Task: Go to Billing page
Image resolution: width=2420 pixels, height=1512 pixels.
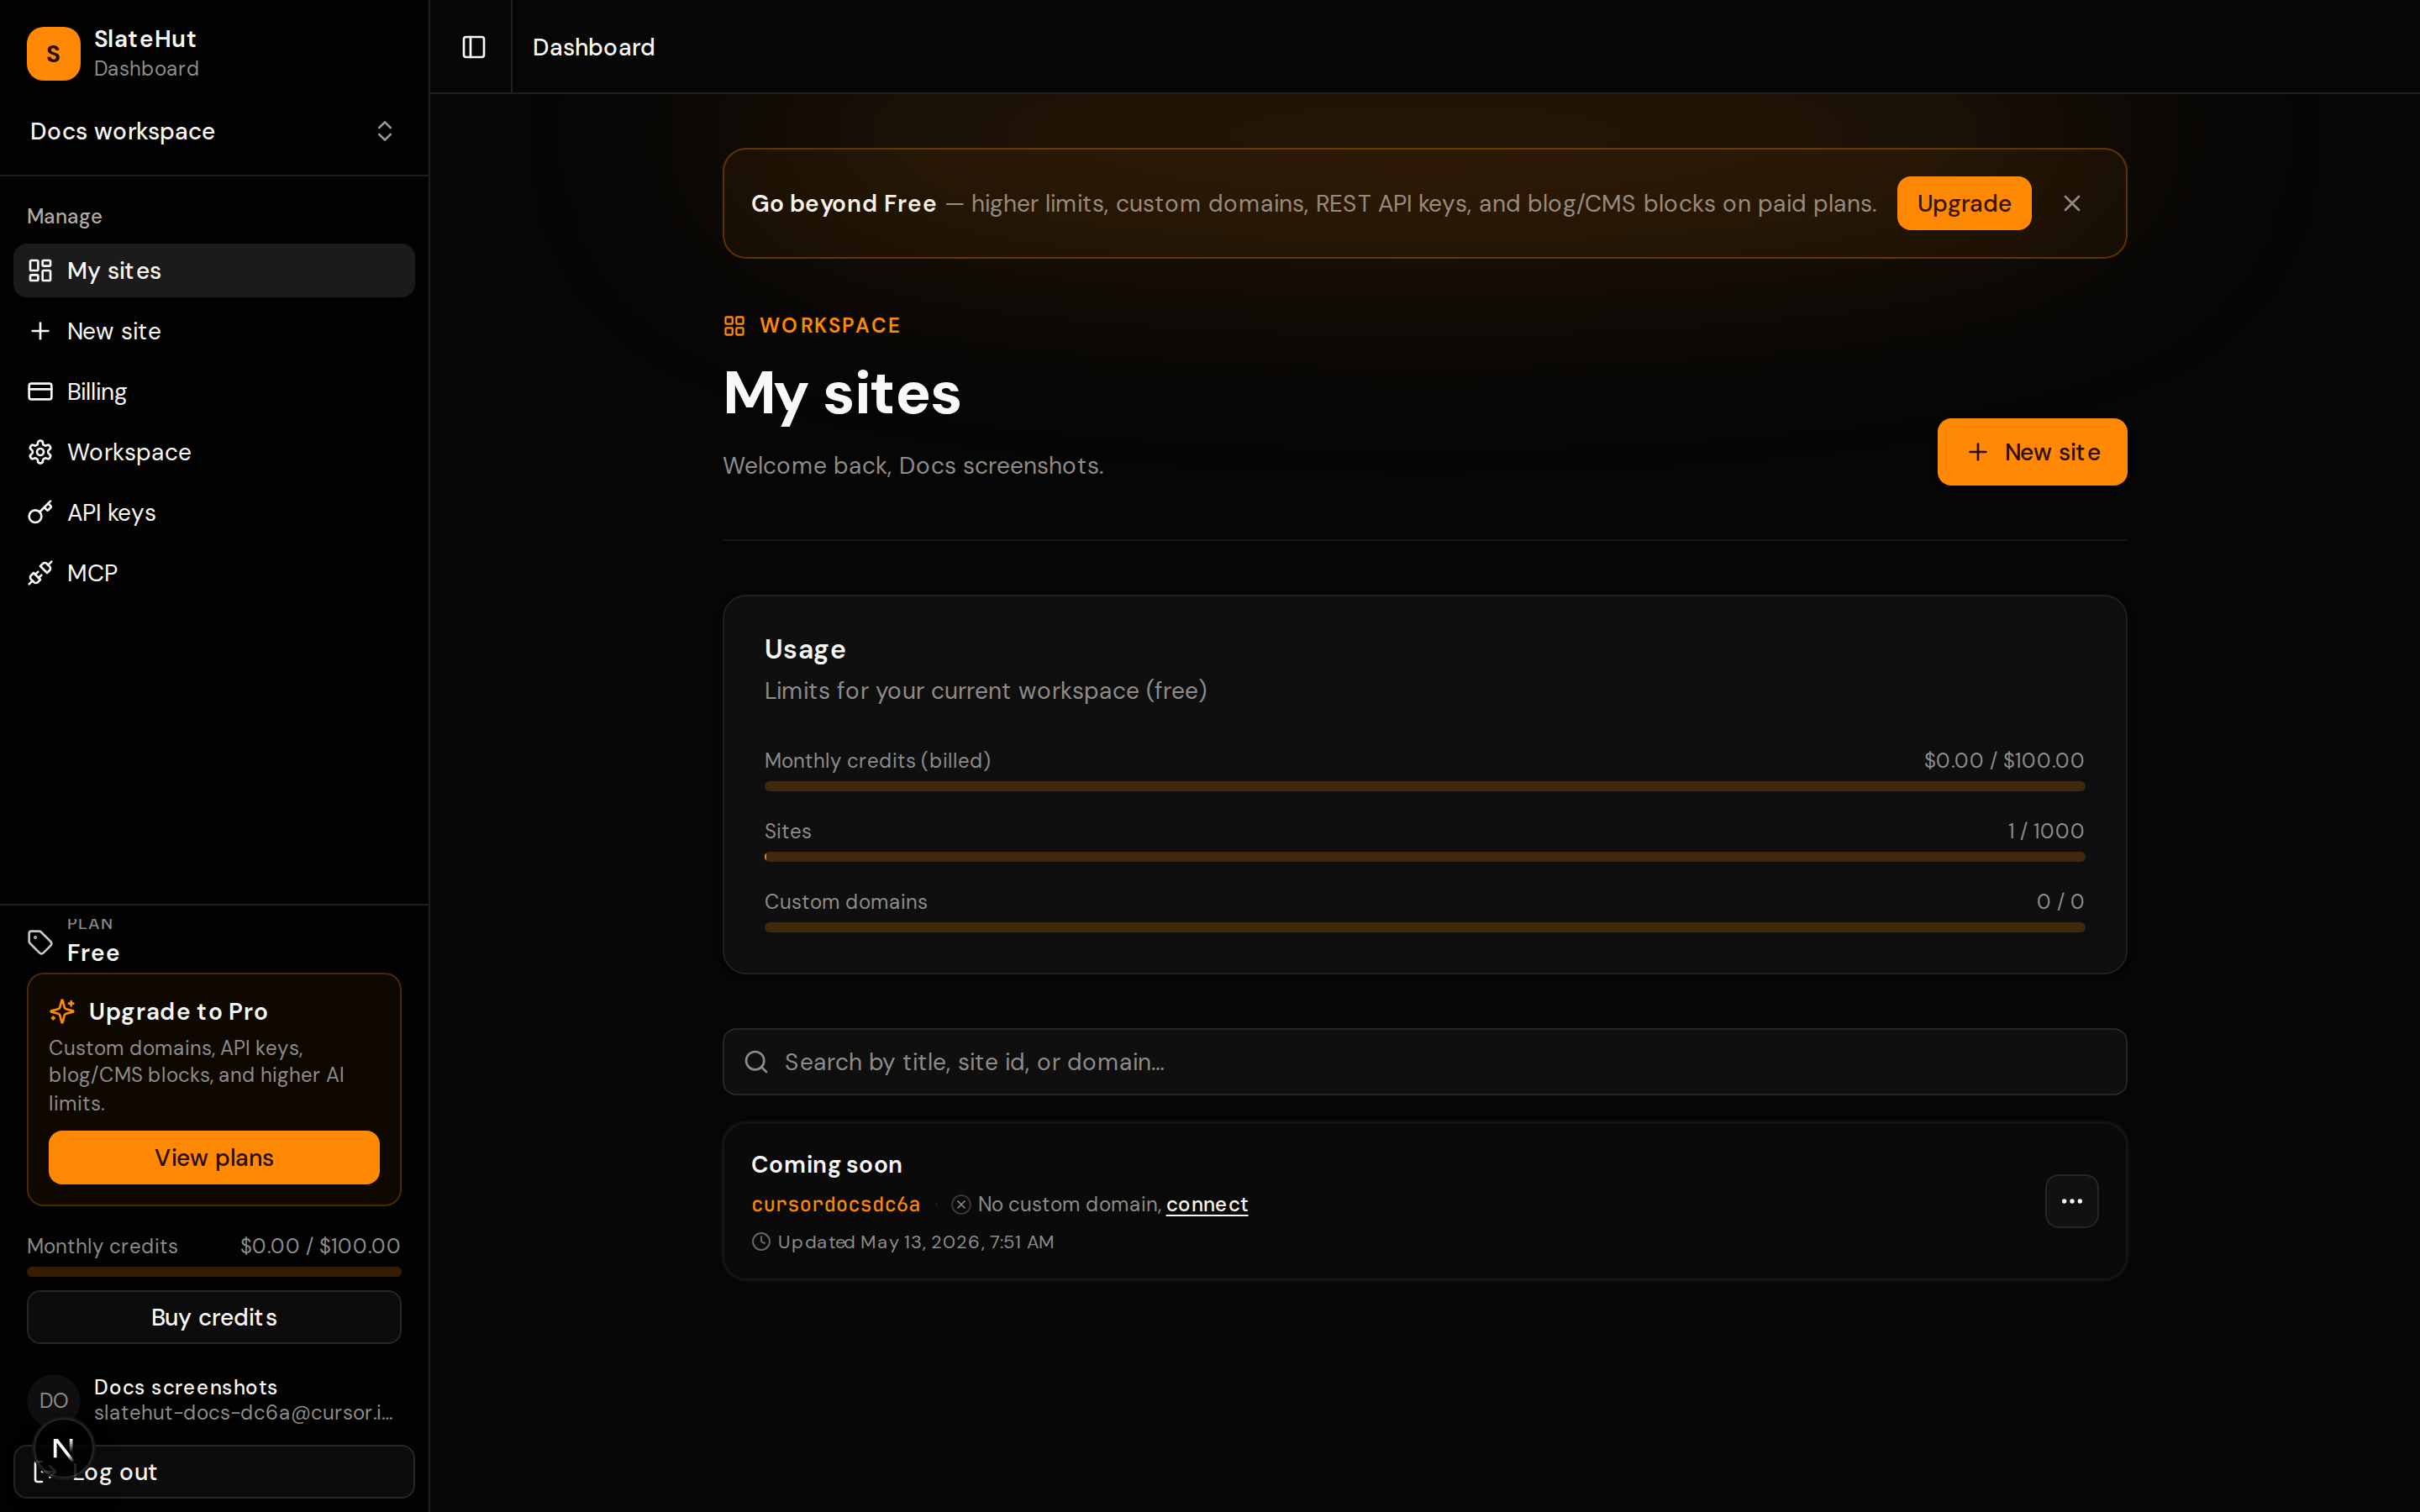Action: [x=214, y=391]
